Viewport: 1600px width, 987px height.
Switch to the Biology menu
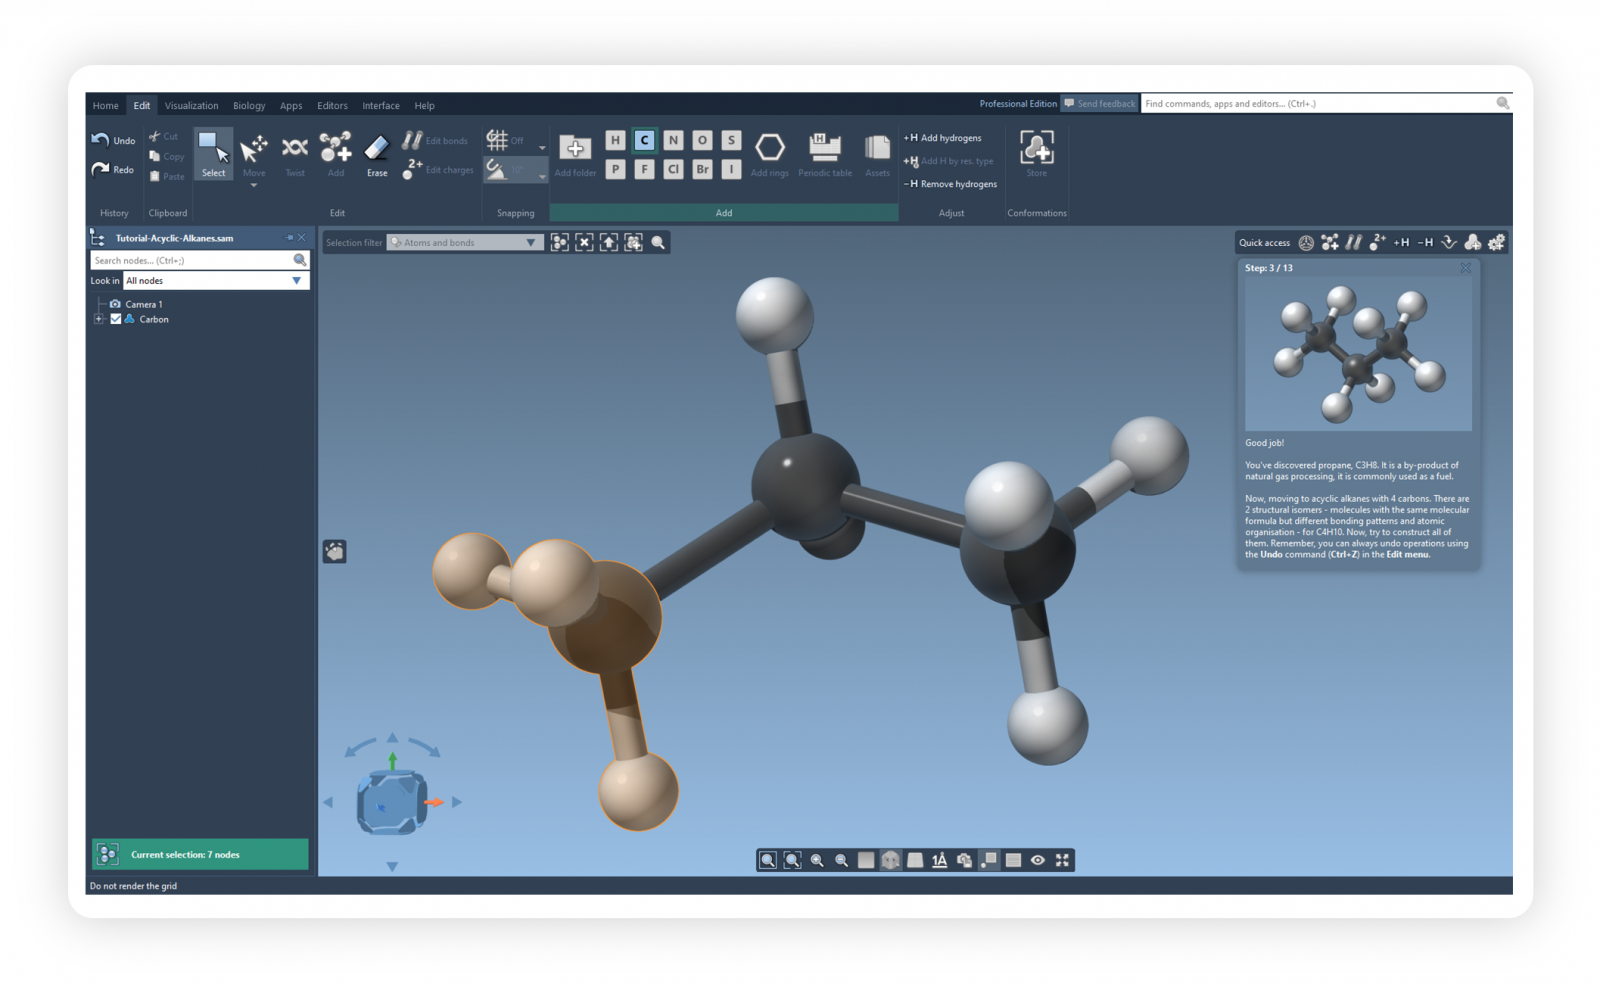click(249, 105)
